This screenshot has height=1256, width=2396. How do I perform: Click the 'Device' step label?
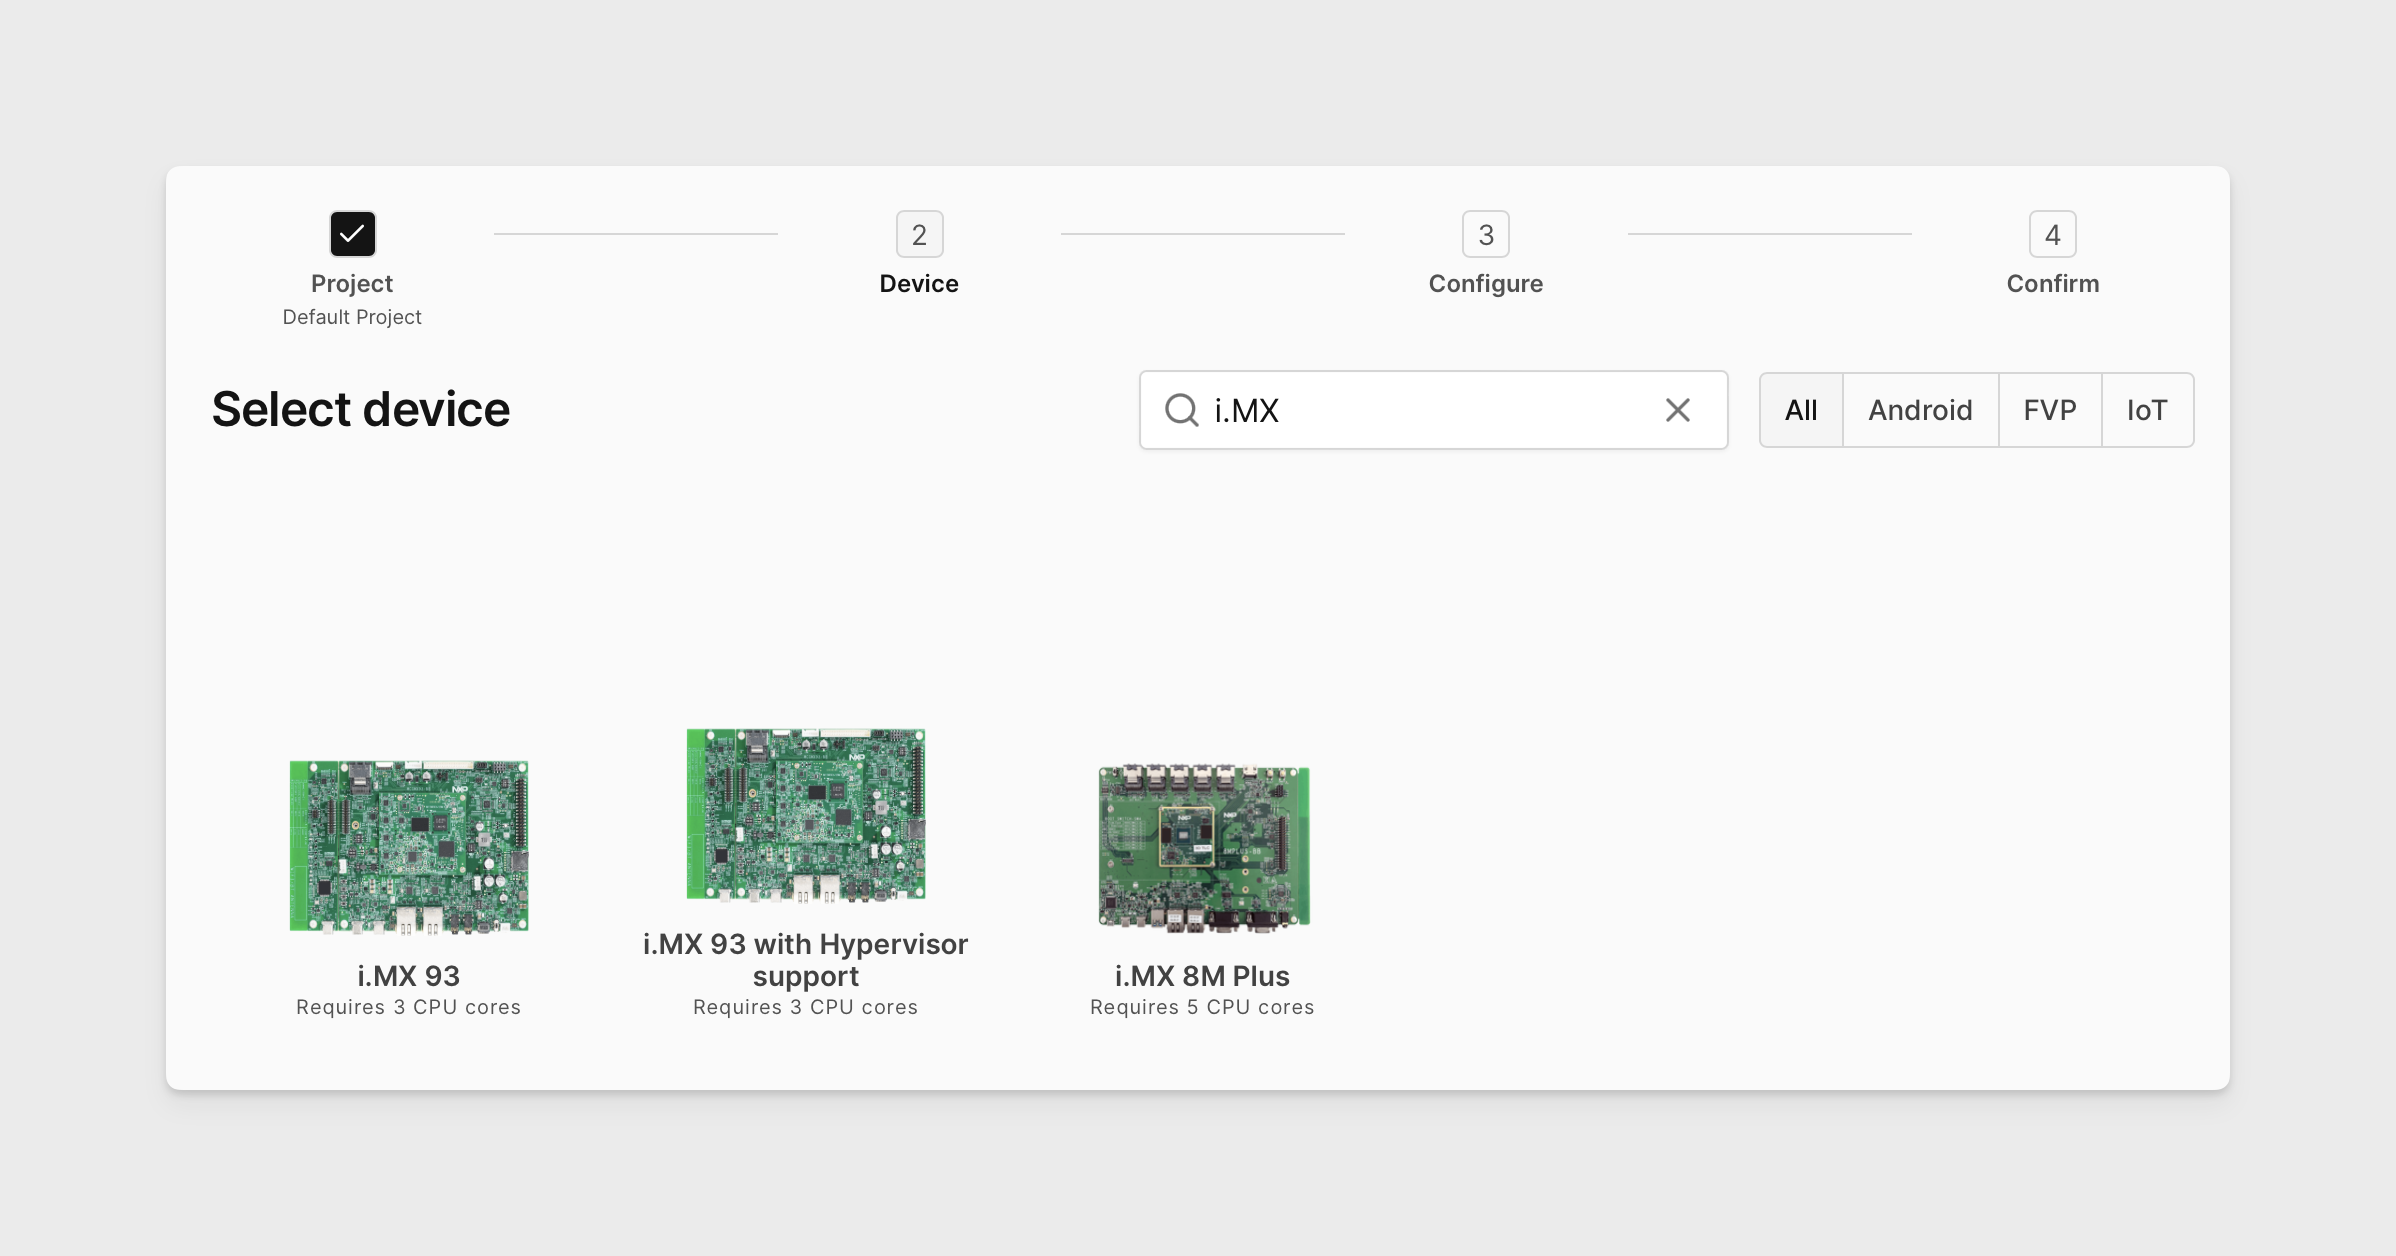[x=919, y=283]
